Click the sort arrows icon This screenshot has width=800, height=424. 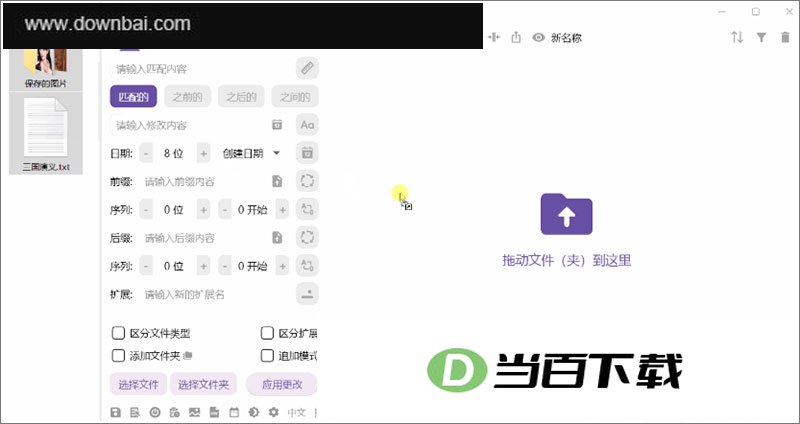tap(737, 37)
